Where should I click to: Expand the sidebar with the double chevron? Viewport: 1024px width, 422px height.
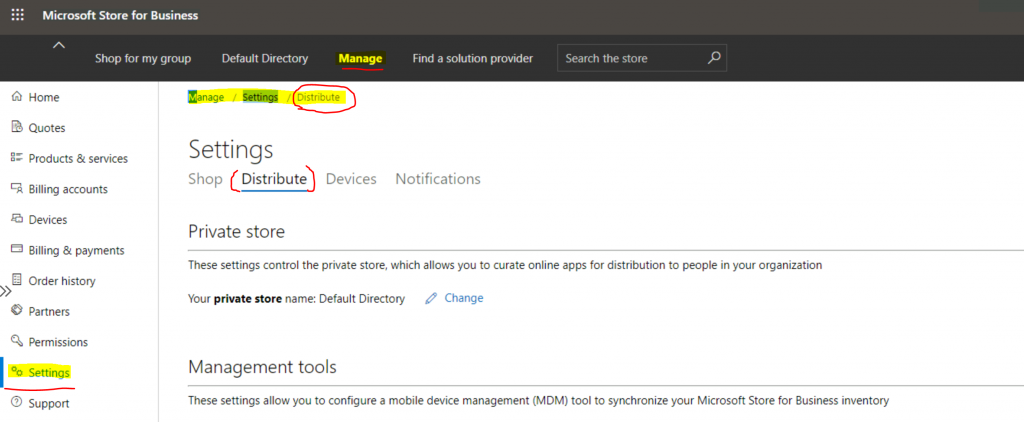(5, 291)
